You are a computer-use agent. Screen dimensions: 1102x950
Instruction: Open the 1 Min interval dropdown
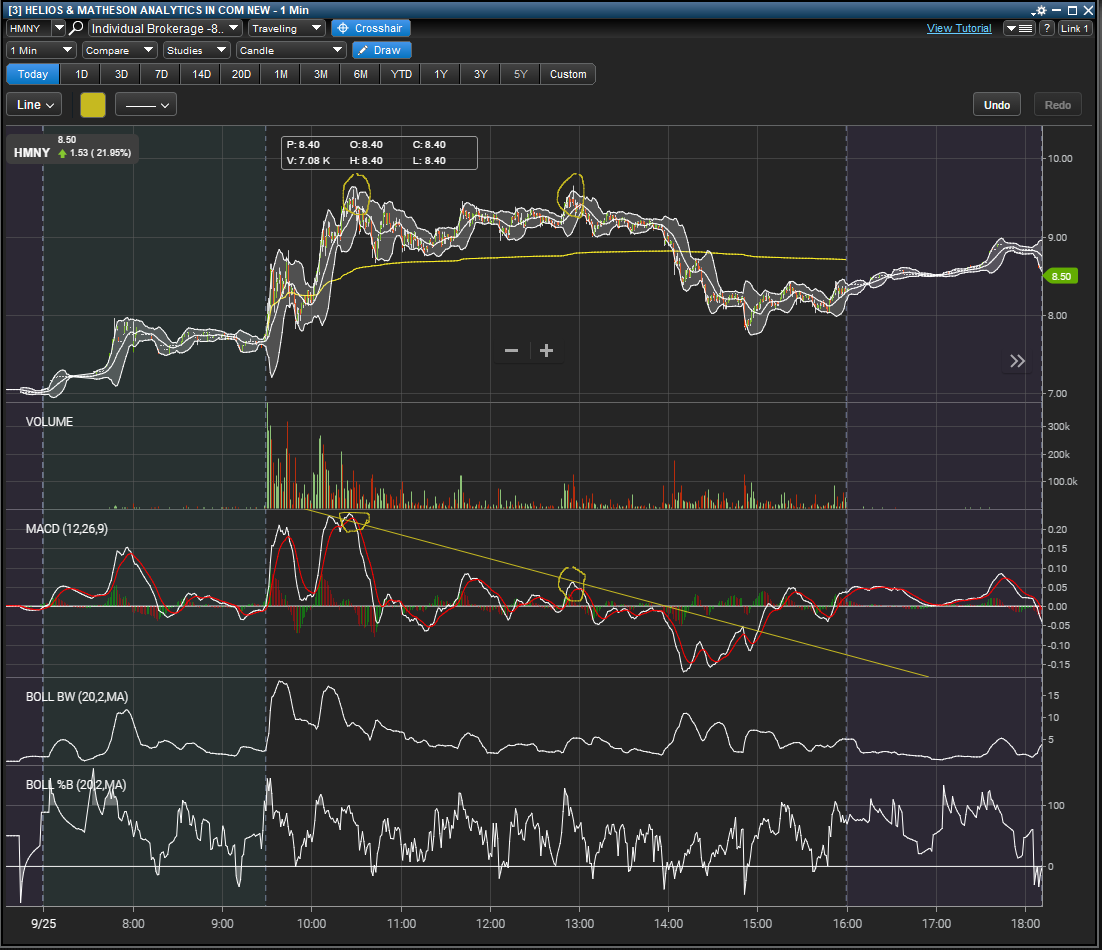(x=41, y=50)
